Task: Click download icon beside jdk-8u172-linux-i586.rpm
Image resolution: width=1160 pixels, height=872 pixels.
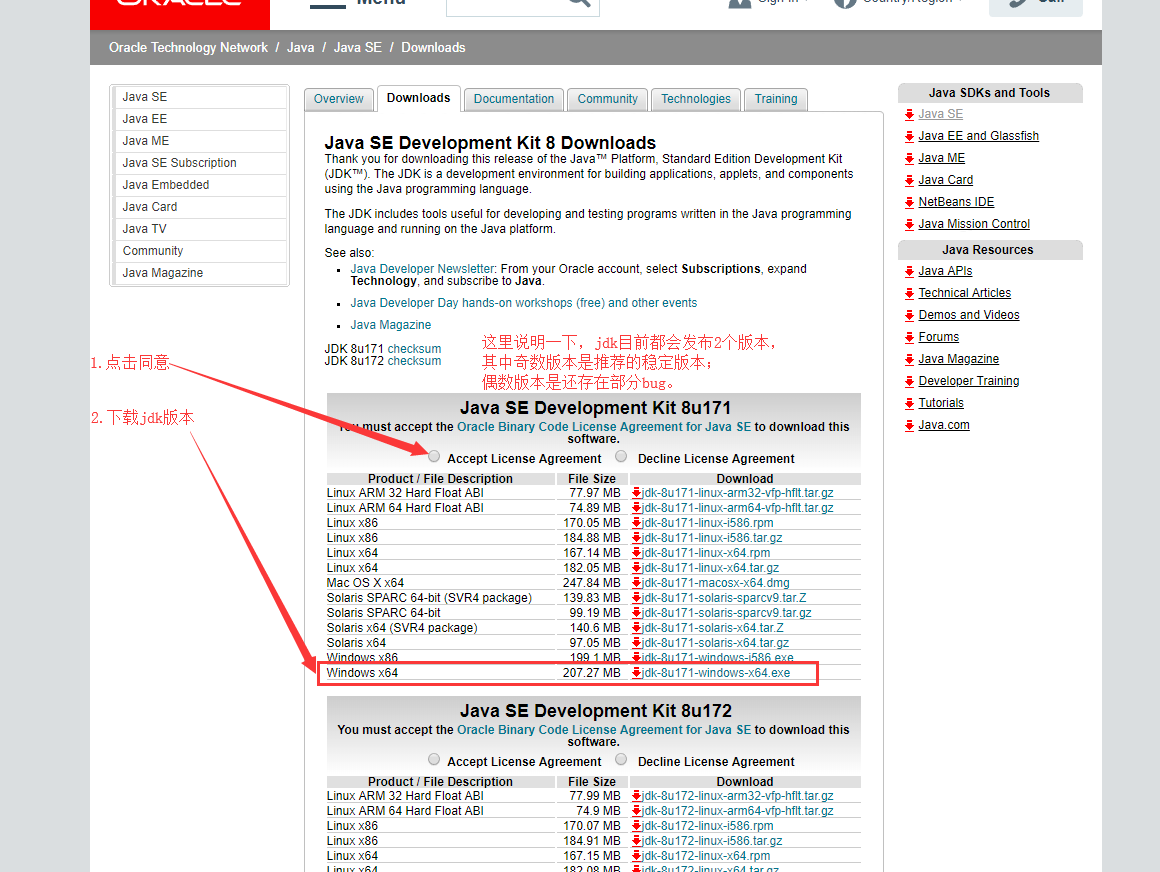Action: [x=636, y=826]
